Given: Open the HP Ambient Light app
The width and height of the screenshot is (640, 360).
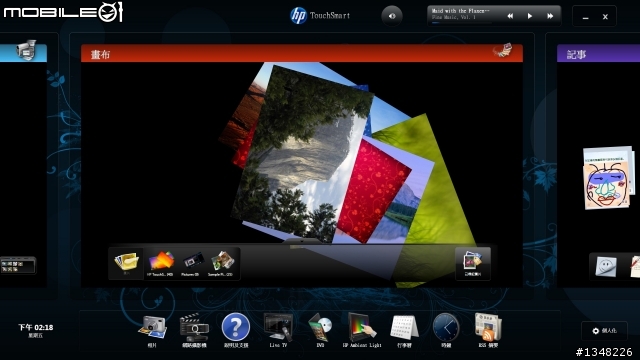Looking at the screenshot, I should [x=362, y=331].
